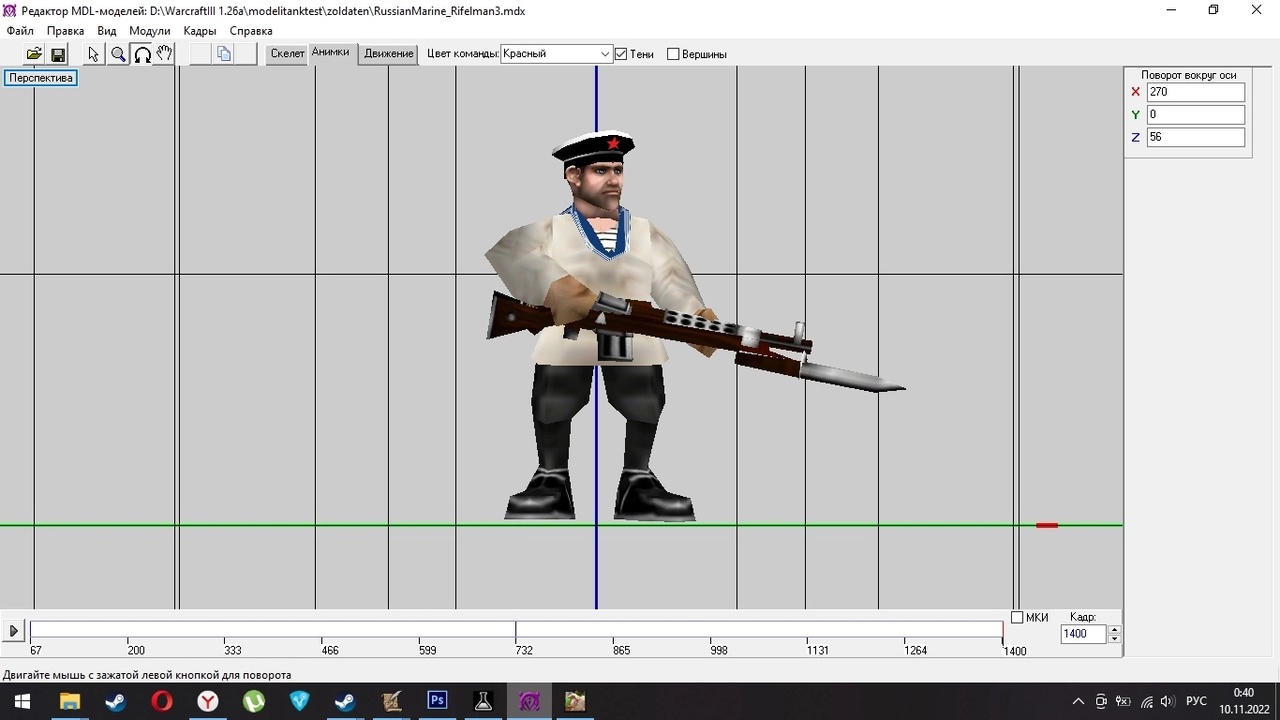This screenshot has height=720, width=1280.
Task: Open the volume control in the tray
Action: [1167, 701]
